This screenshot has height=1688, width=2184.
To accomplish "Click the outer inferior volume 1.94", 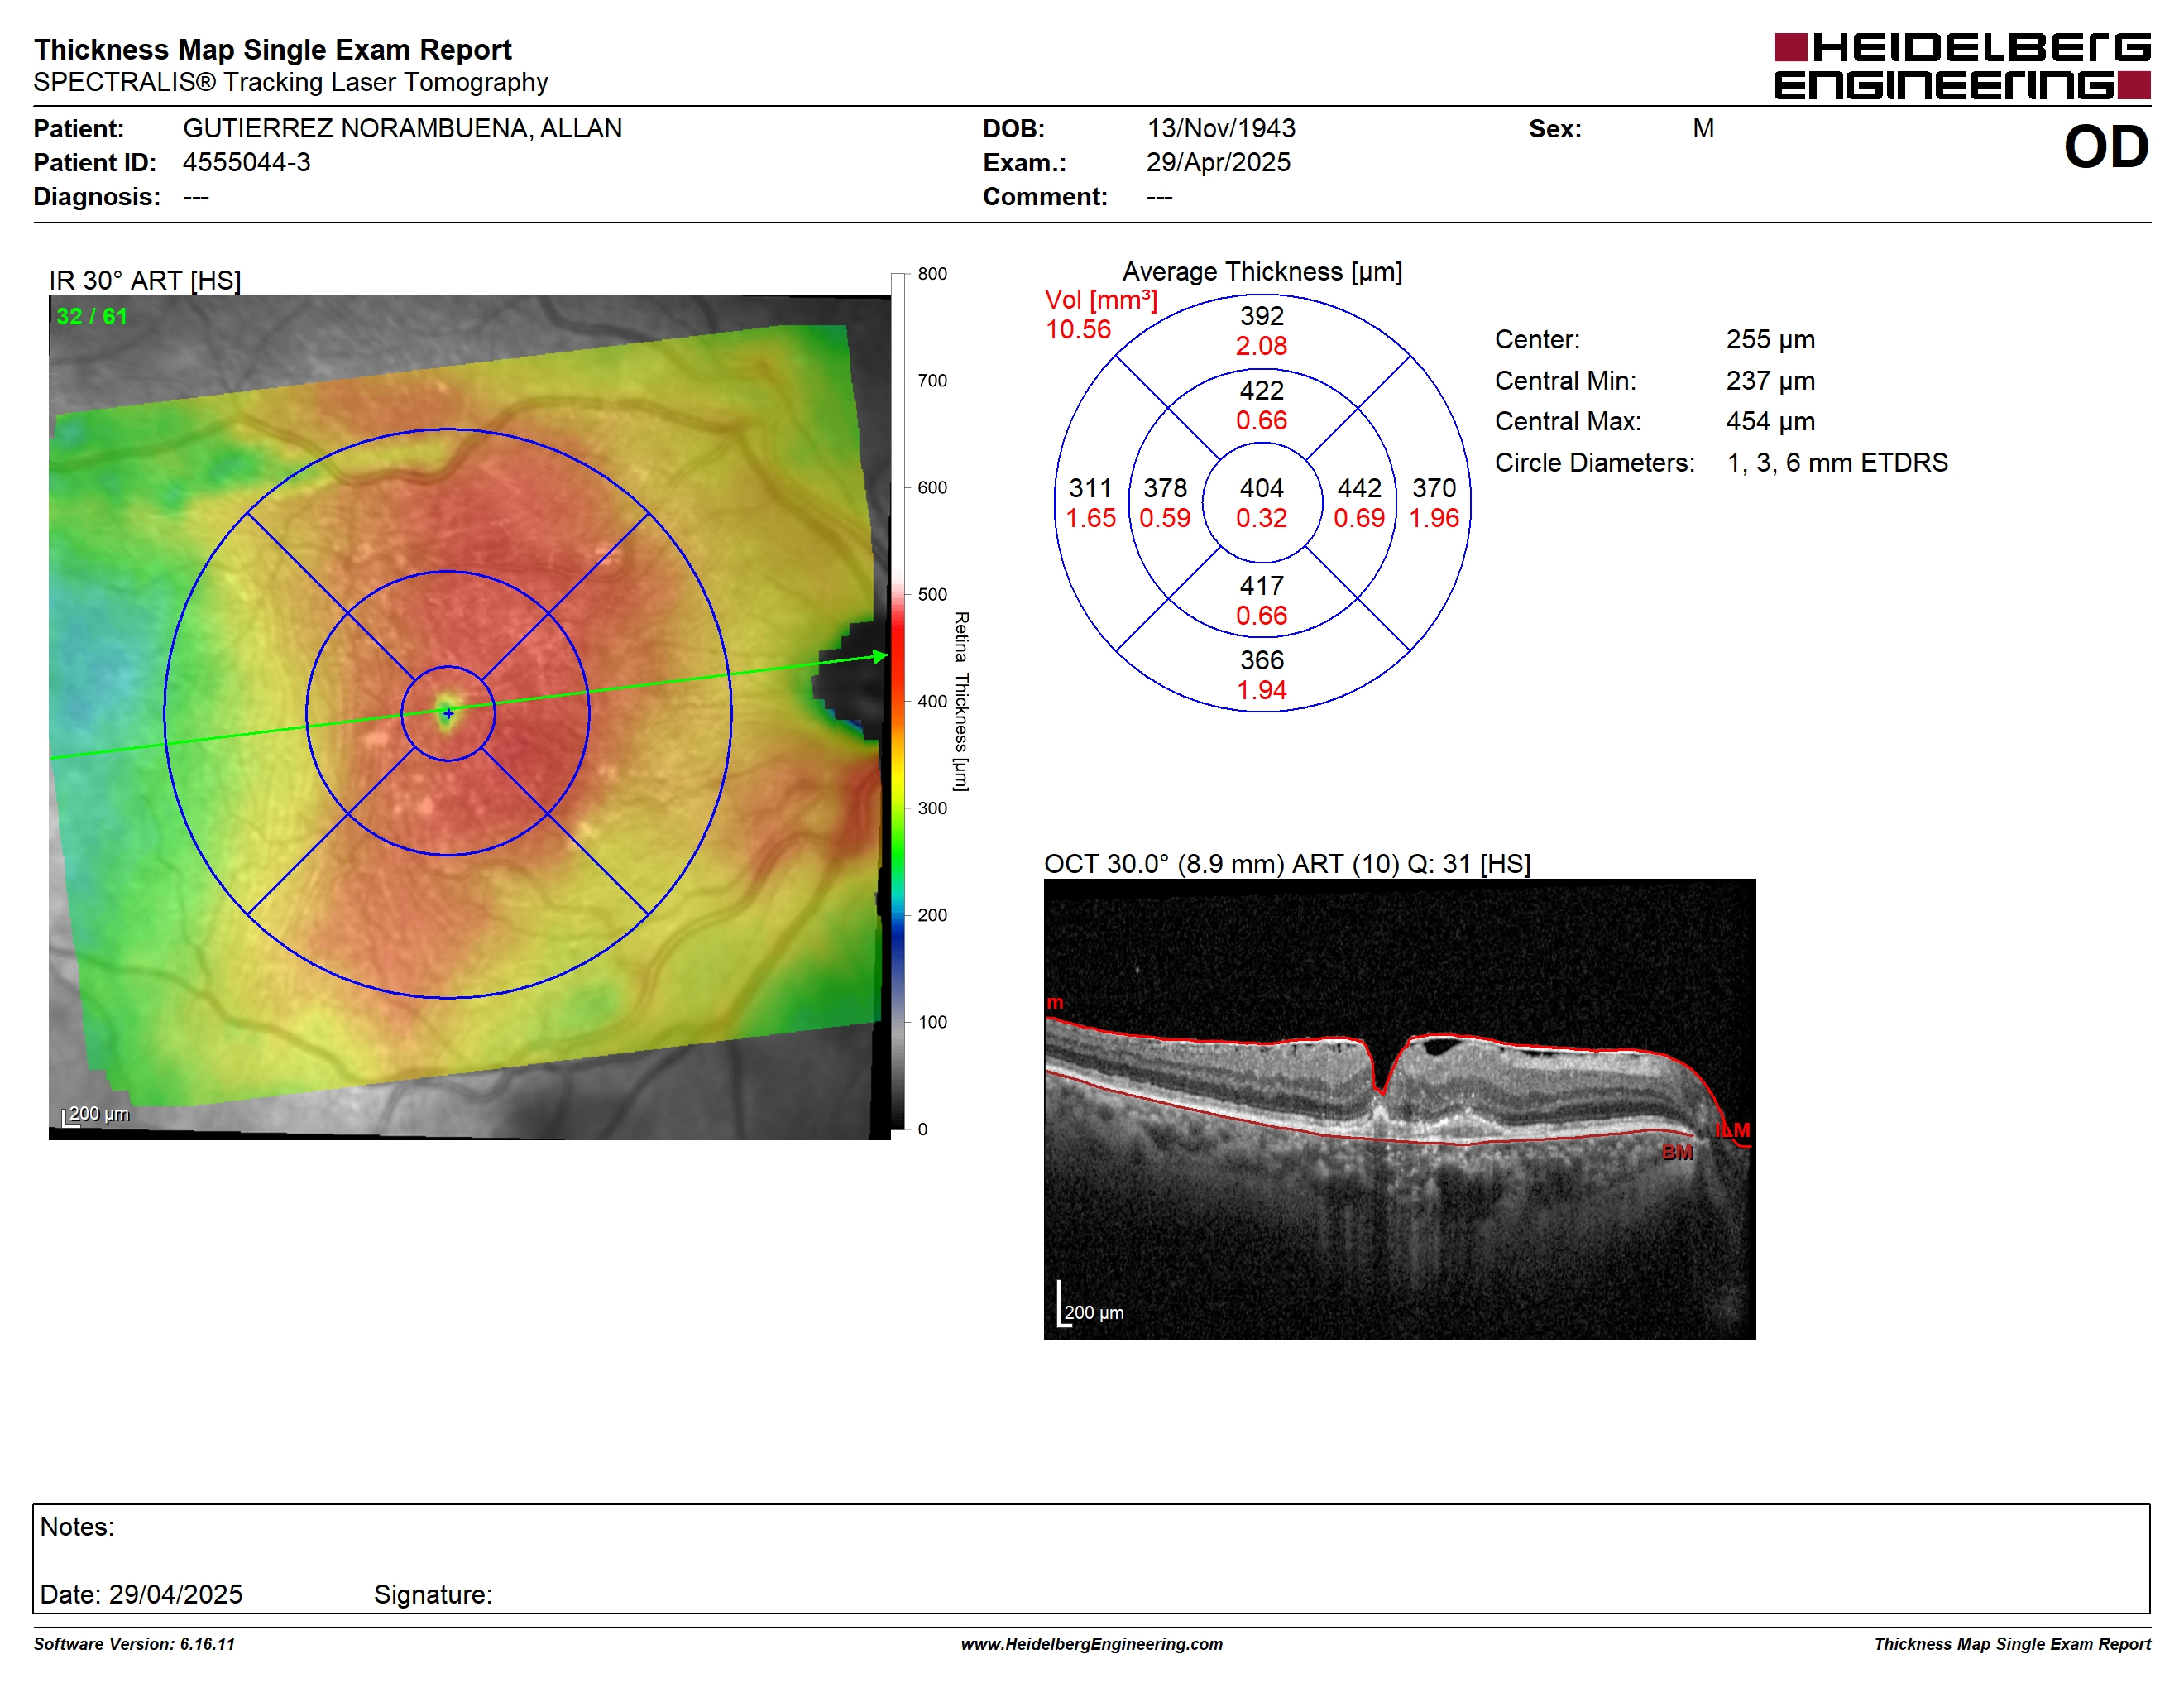I will tap(1261, 690).
